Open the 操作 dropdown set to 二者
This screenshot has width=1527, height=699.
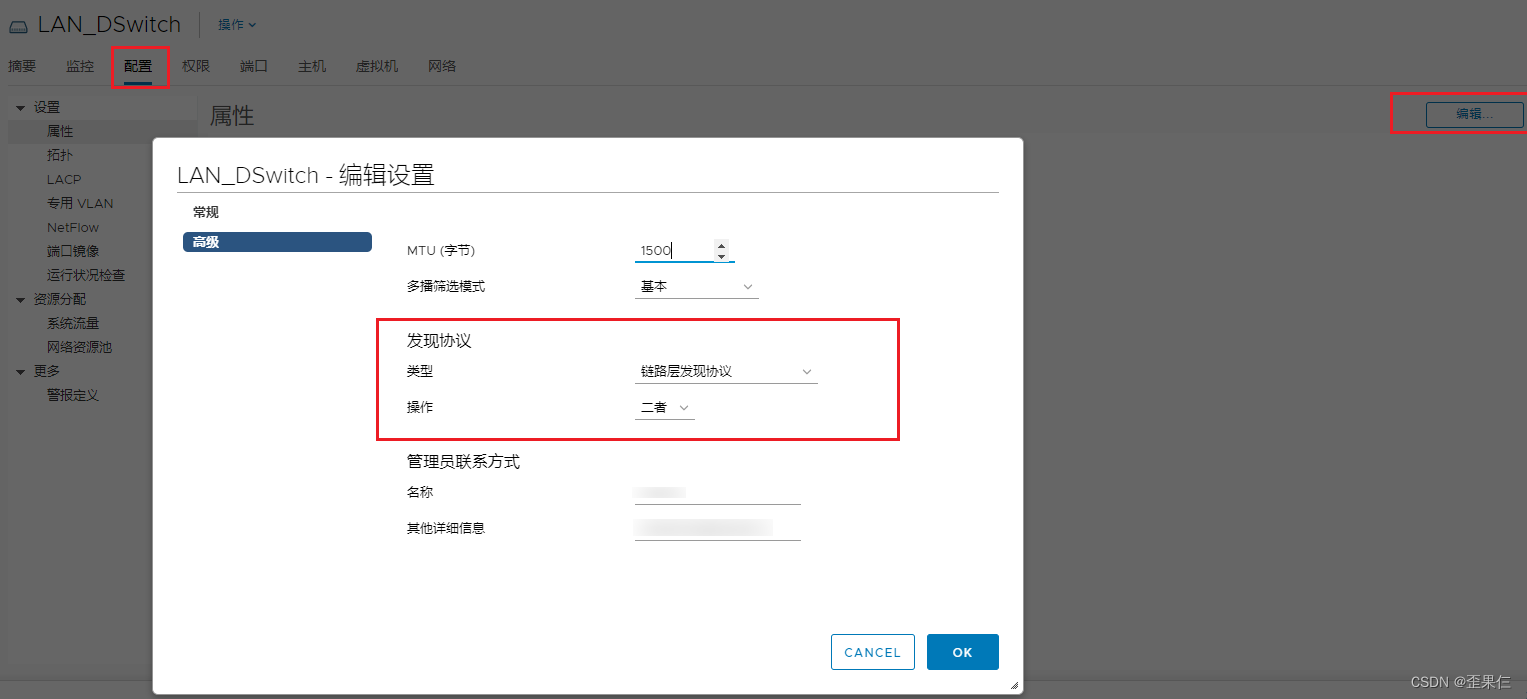pos(665,407)
